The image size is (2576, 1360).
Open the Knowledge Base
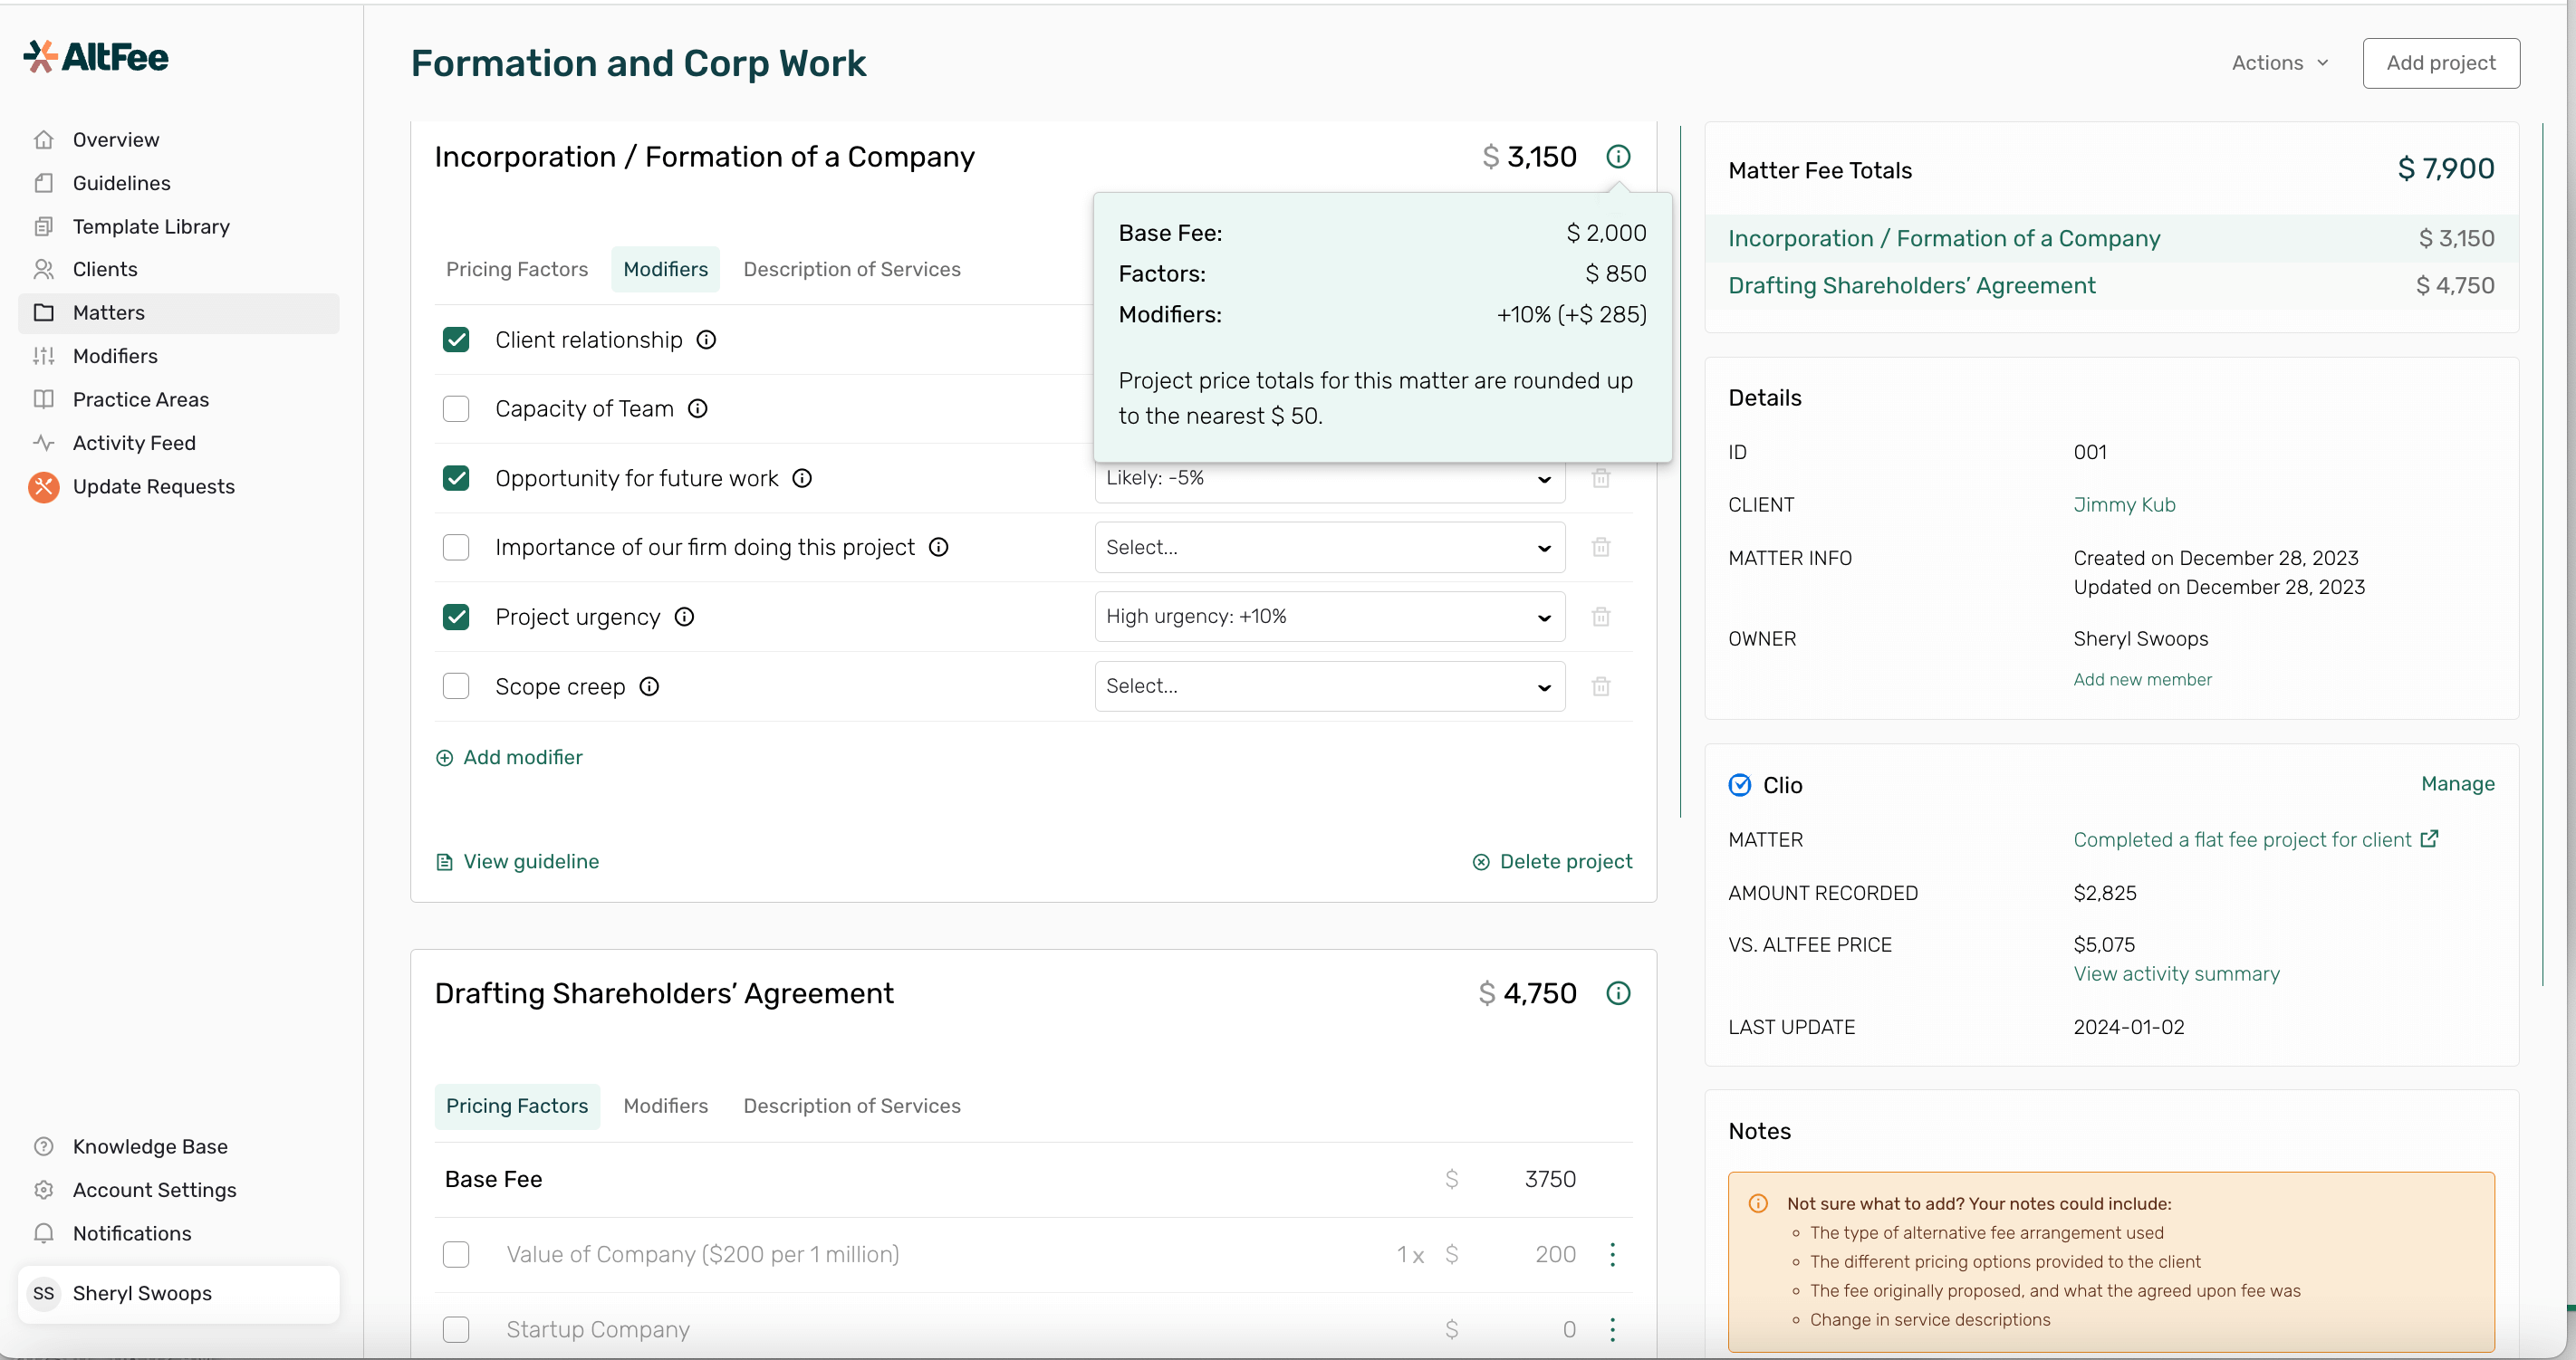pyautogui.click(x=150, y=1147)
